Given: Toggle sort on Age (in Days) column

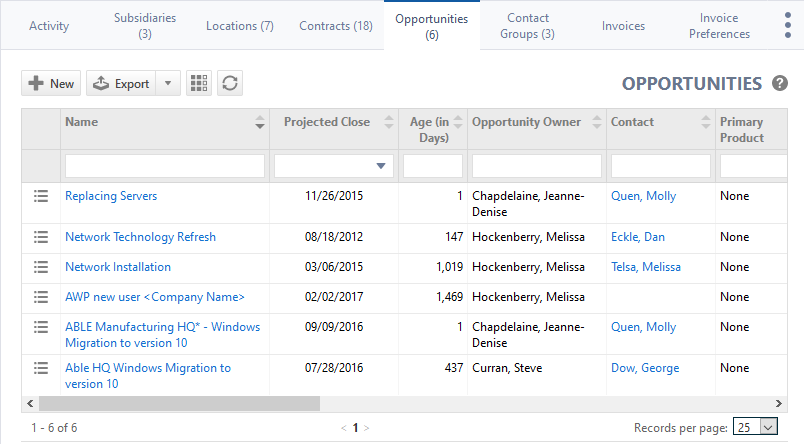Looking at the screenshot, I should click(x=457, y=123).
